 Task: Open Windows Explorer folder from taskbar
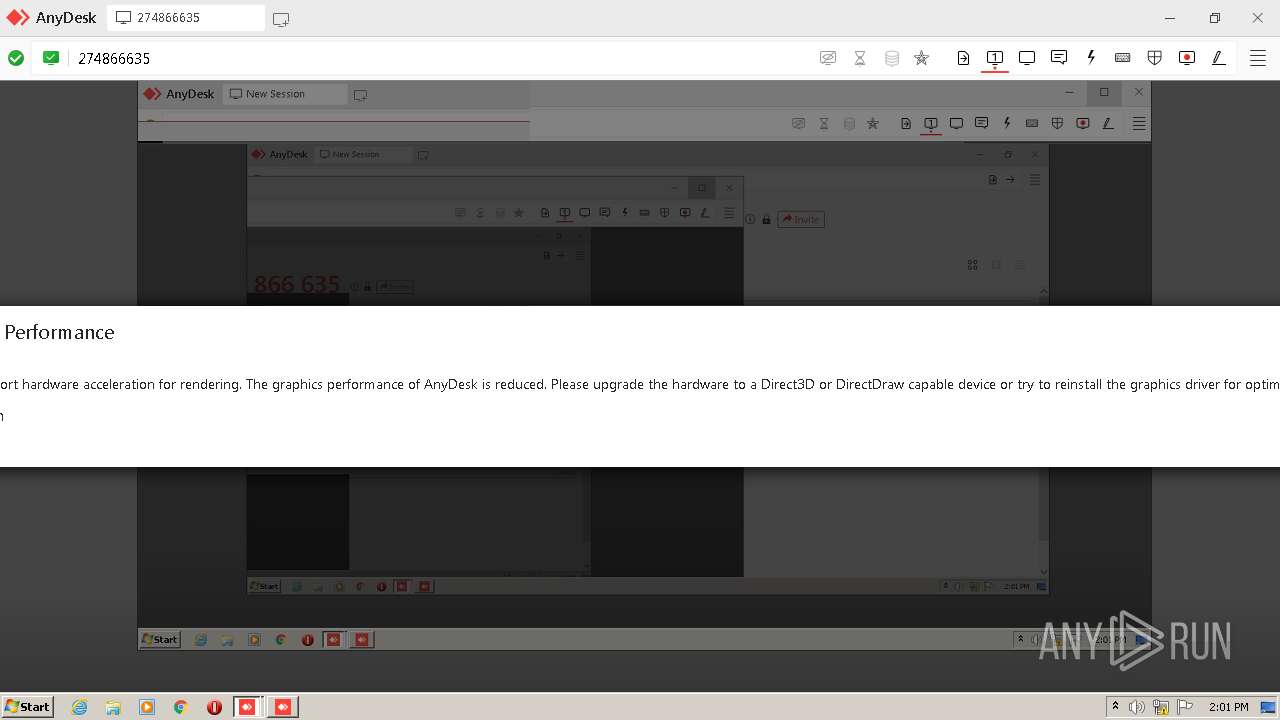point(113,707)
